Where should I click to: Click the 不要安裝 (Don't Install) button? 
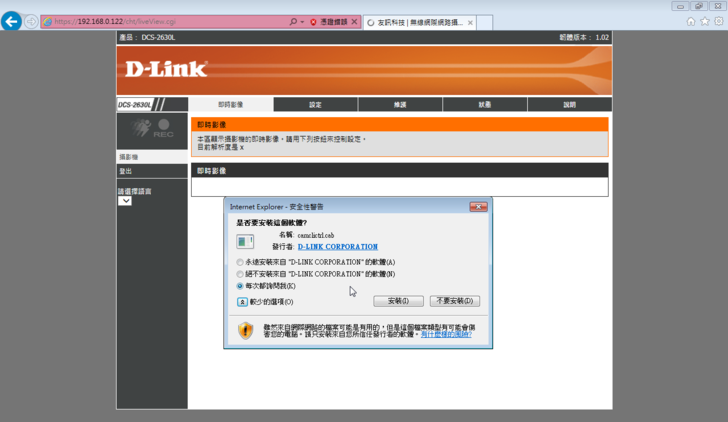455,301
